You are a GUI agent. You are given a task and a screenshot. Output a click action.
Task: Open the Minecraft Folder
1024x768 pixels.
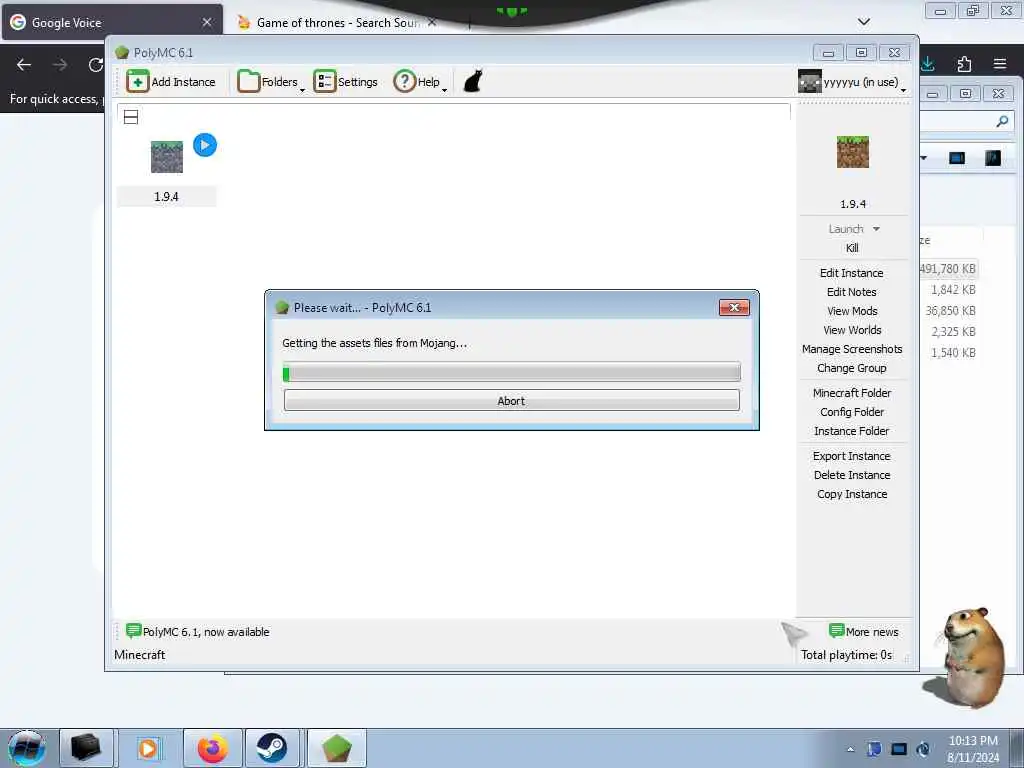(x=852, y=392)
